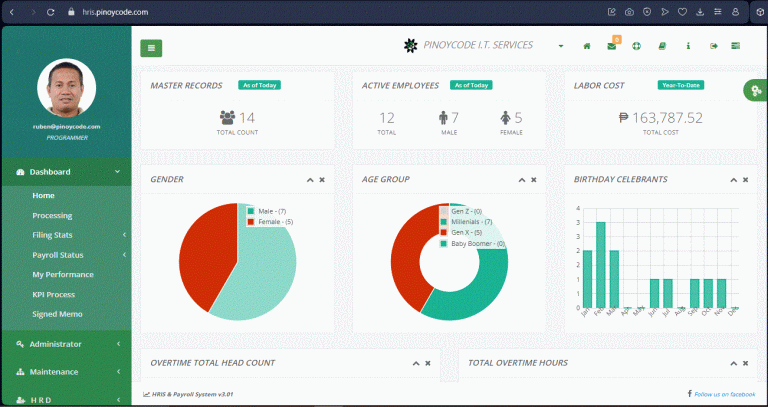Click the sign out arrow icon

coord(714,46)
